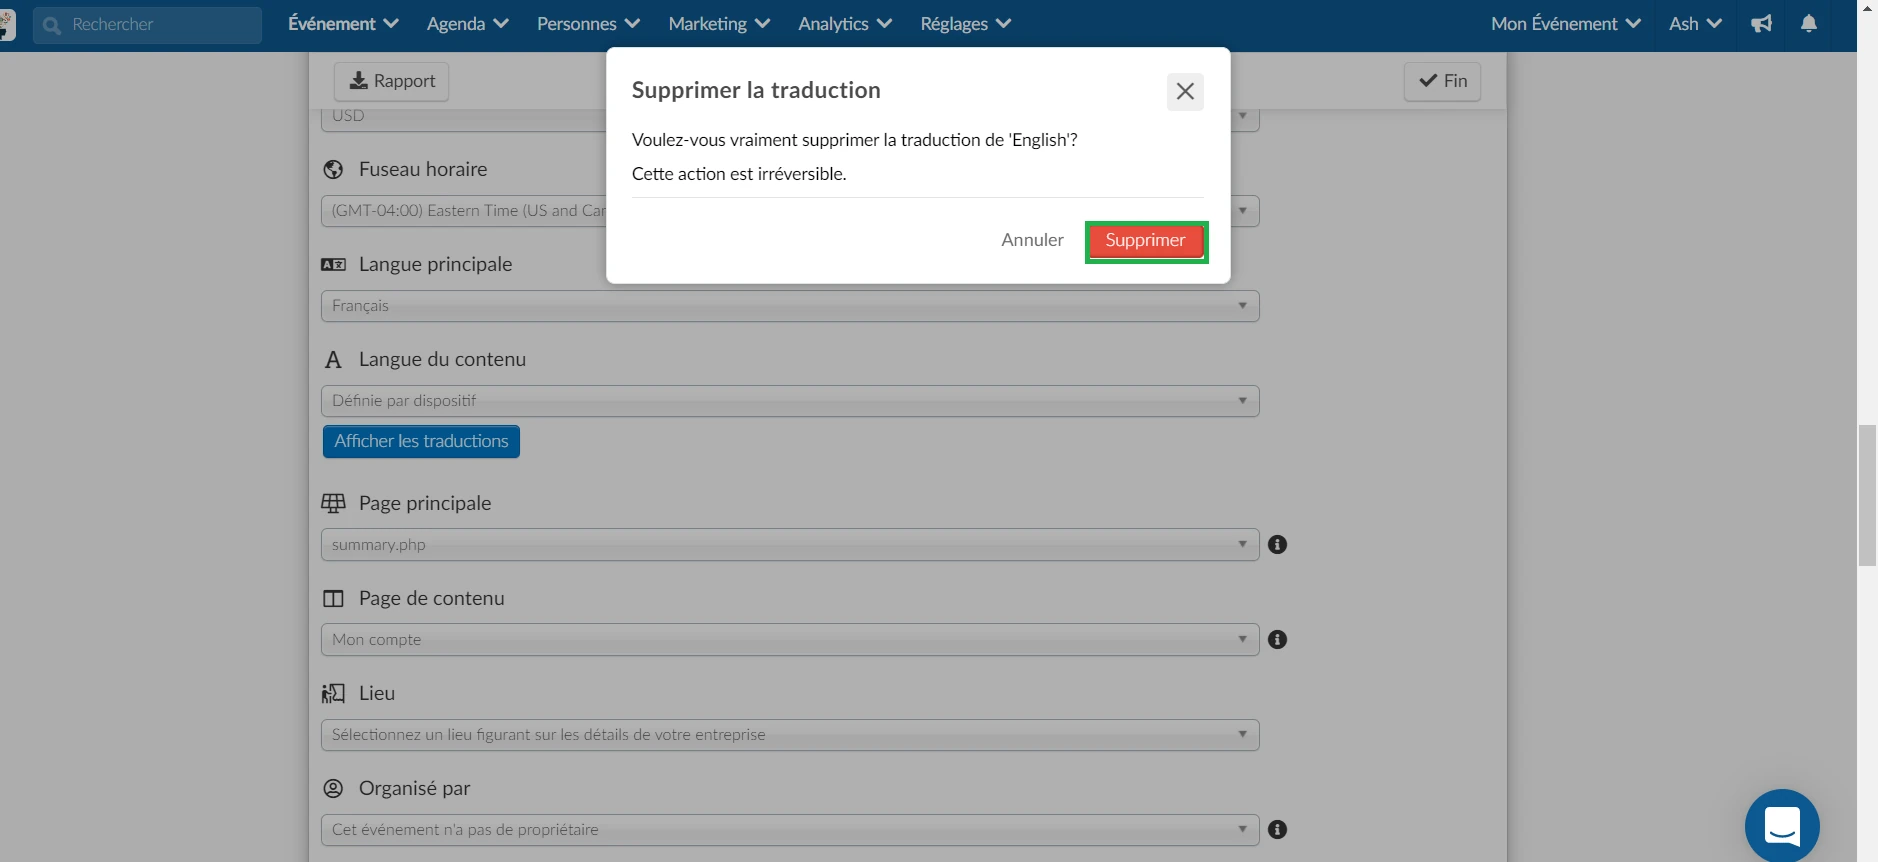Click the Organisé par label
Viewport: 1878px width, 862px height.
414,789
